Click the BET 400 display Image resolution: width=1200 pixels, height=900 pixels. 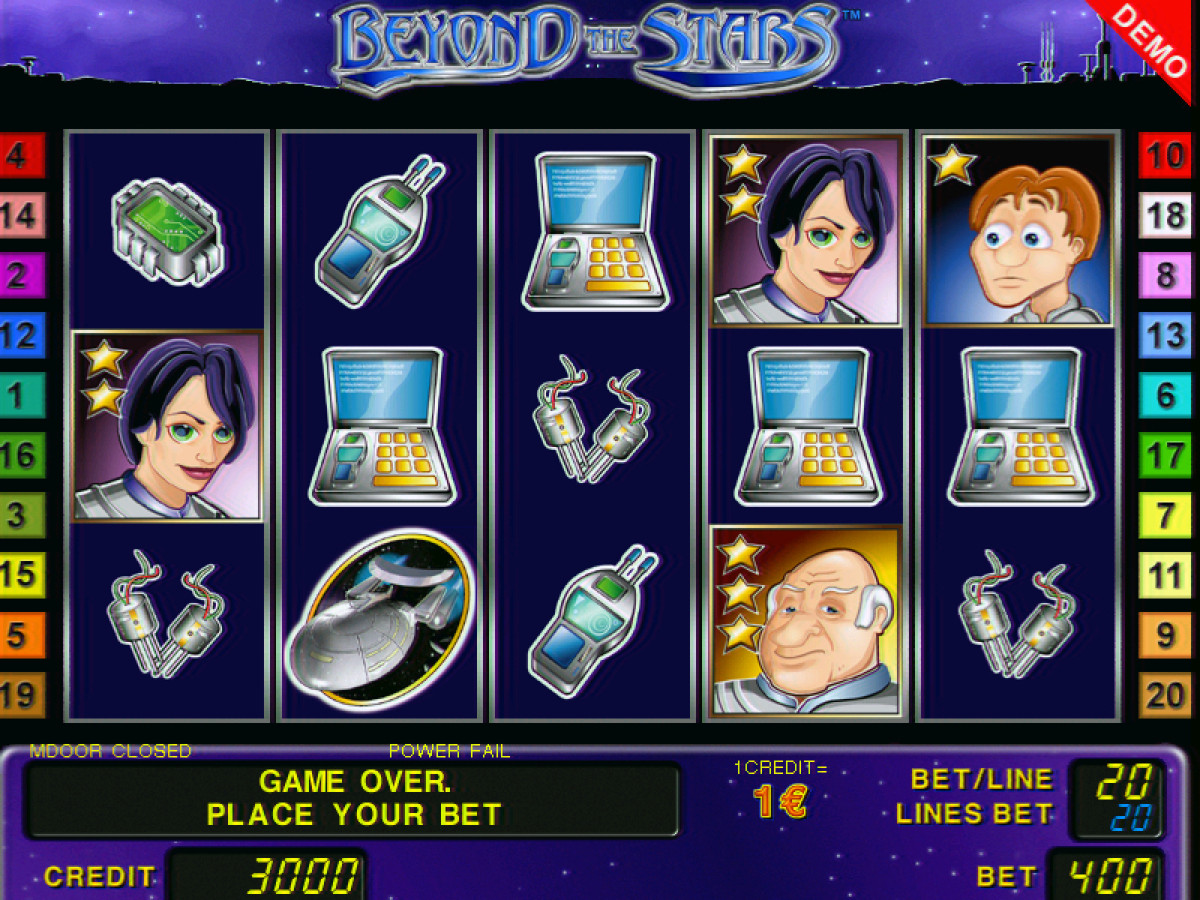1105,876
